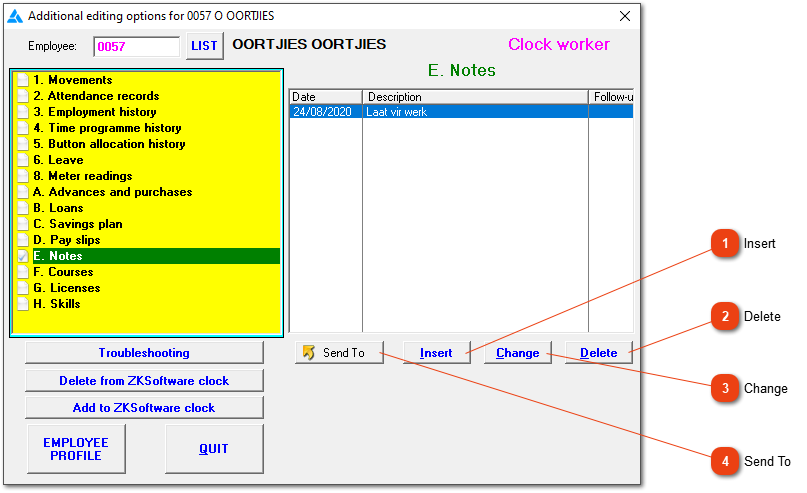
Task: Click the page icon beside H. Skills
Action: pyautogui.click(x=23, y=304)
